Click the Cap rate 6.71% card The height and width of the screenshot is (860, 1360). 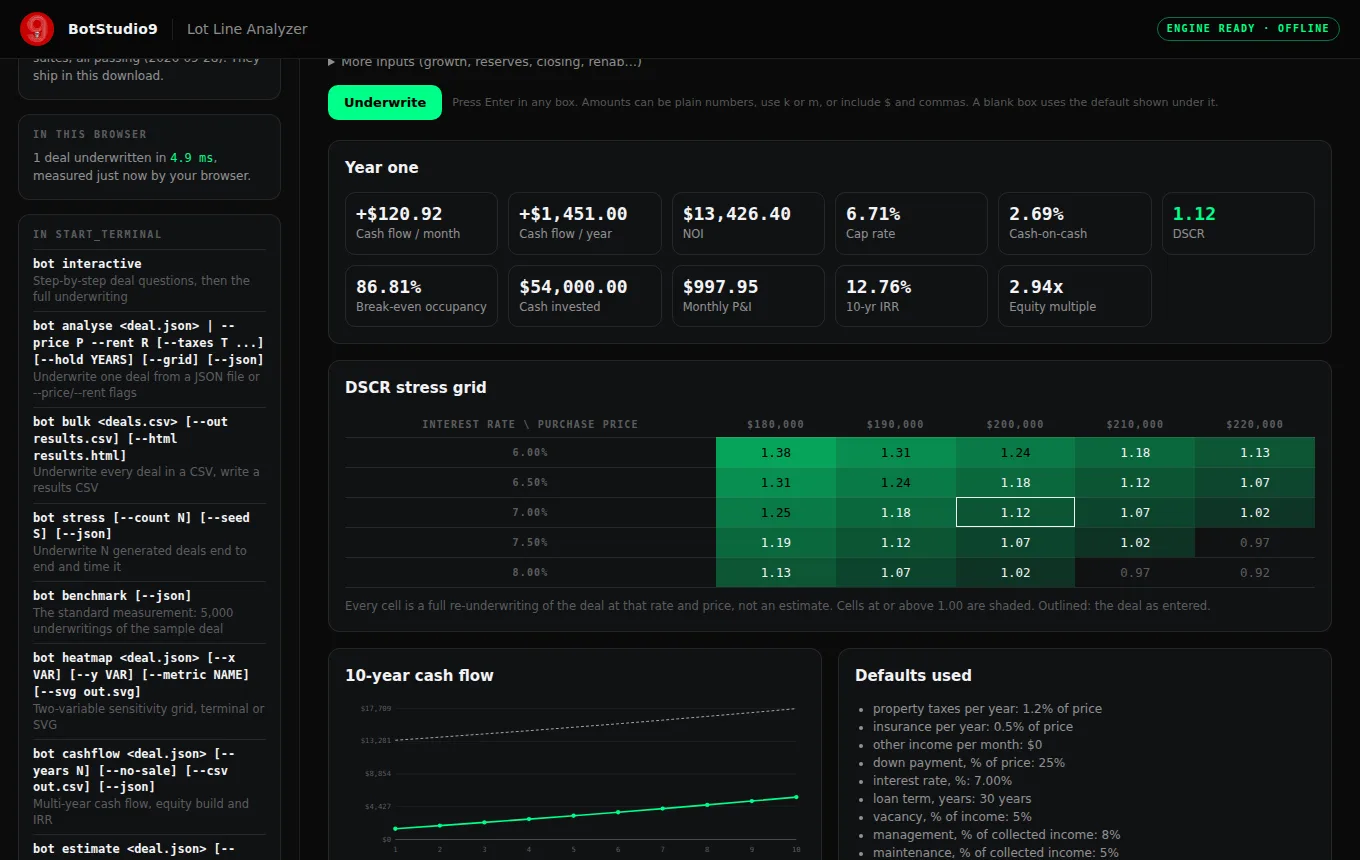(x=911, y=223)
